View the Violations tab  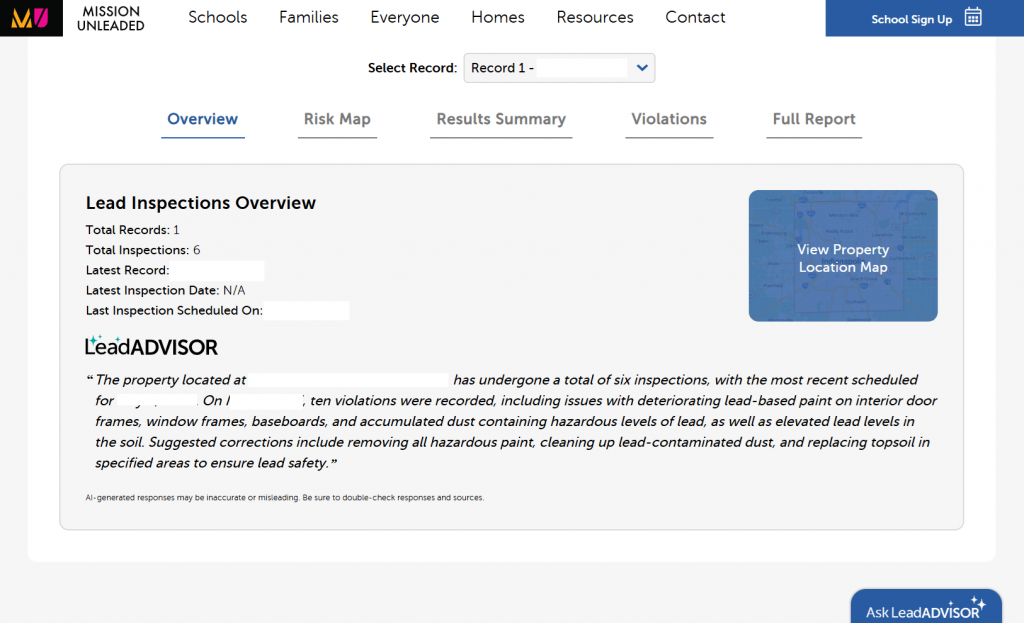[x=669, y=119]
